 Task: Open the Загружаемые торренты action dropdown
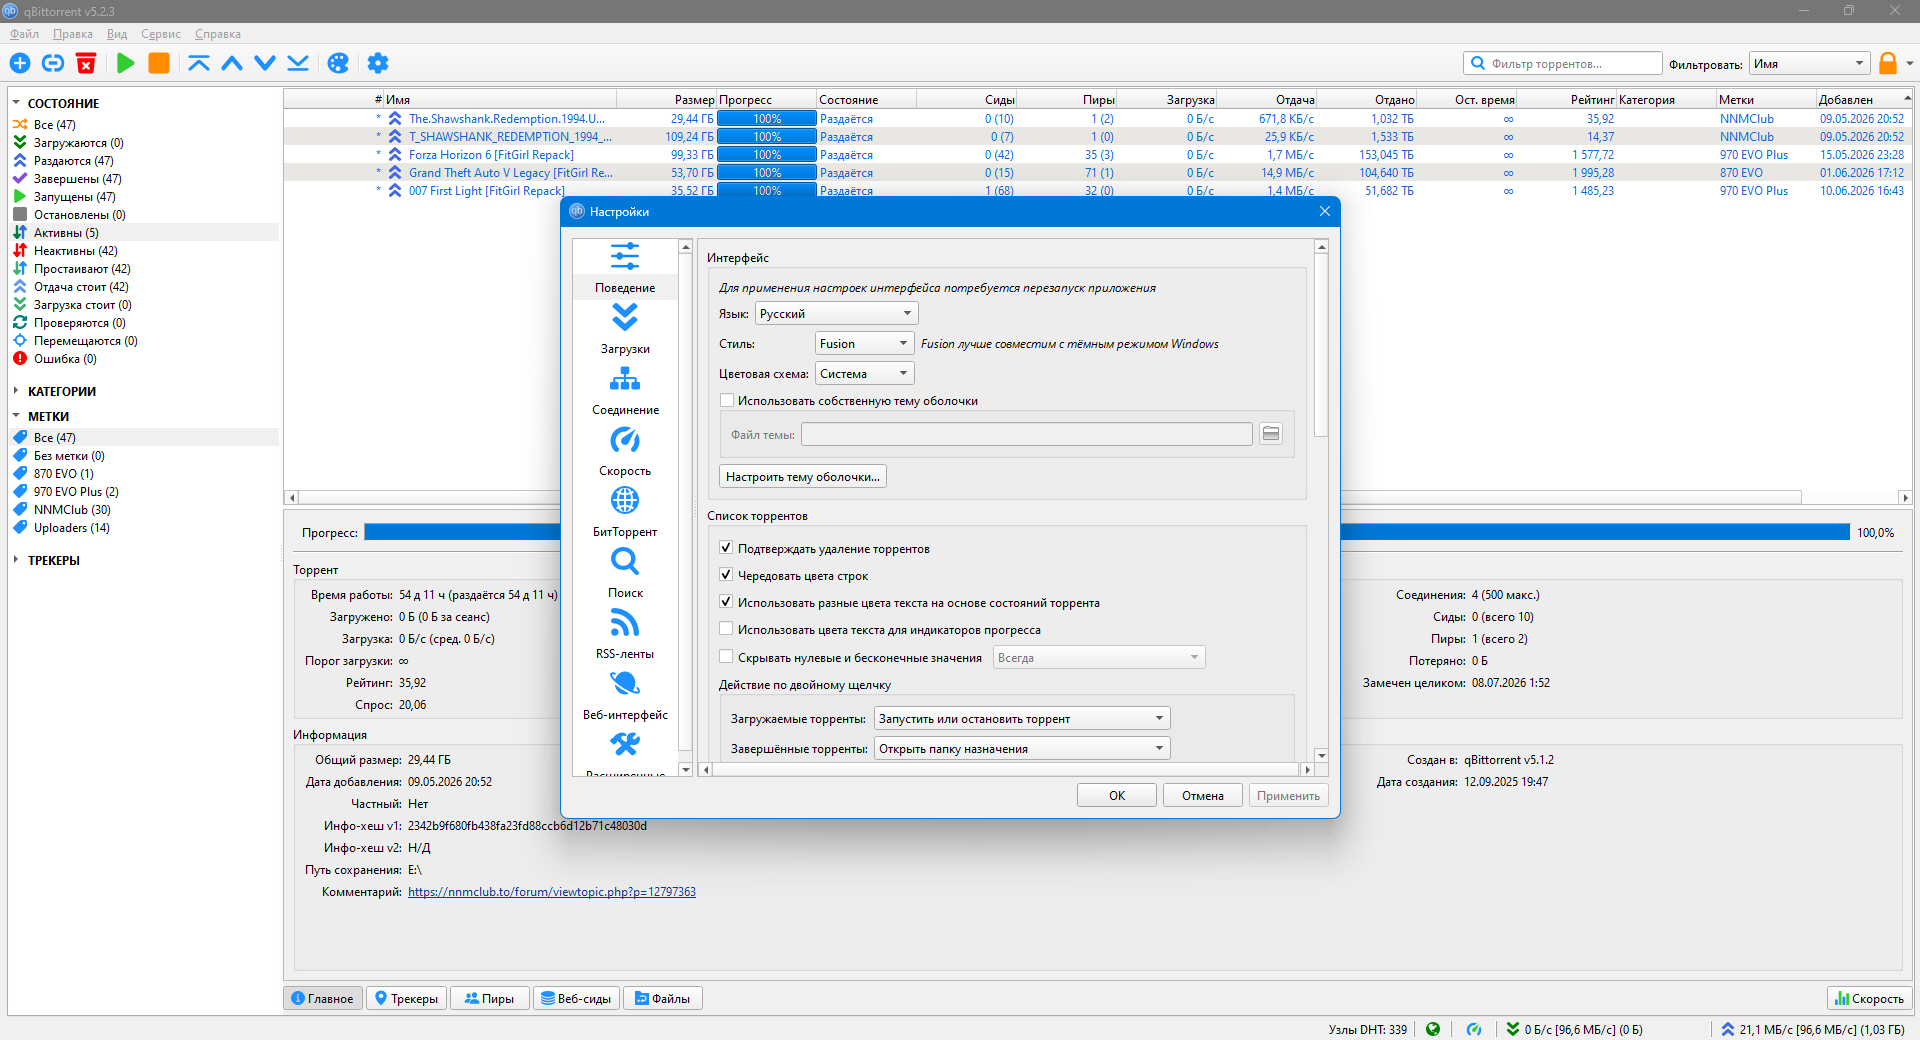pyautogui.click(x=1022, y=719)
